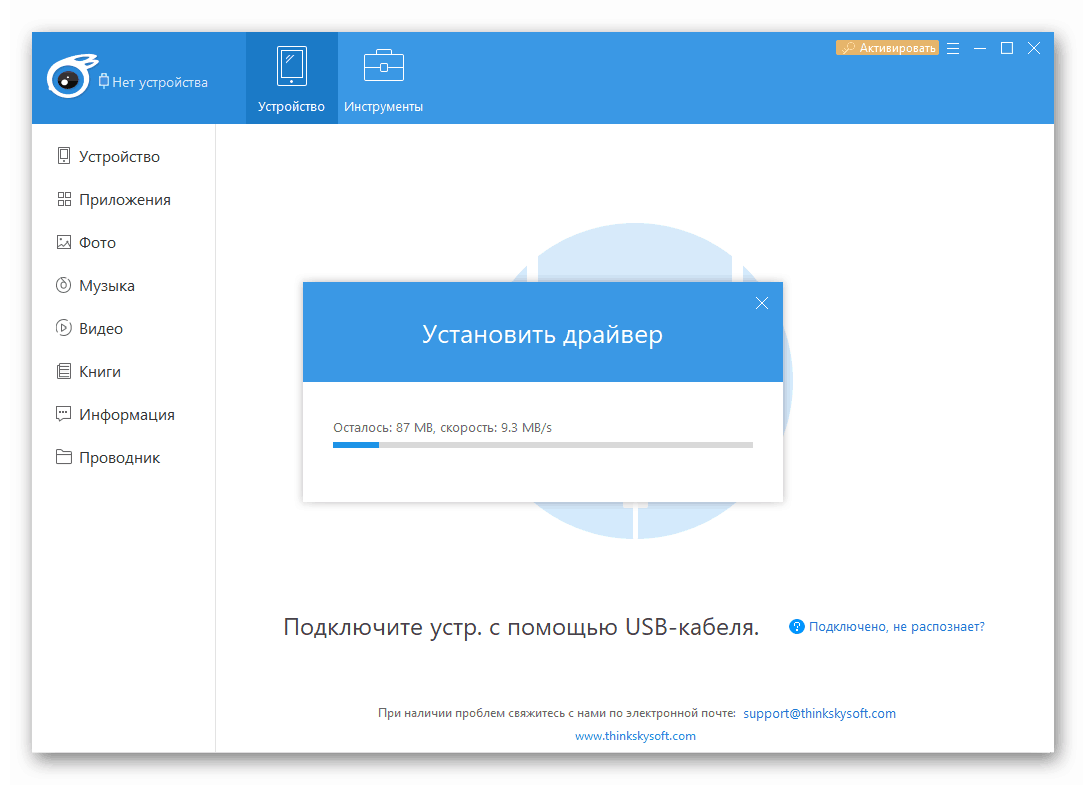The height and width of the screenshot is (785, 1086).
Task: Switch to the Инструменты tab
Action: (383, 78)
